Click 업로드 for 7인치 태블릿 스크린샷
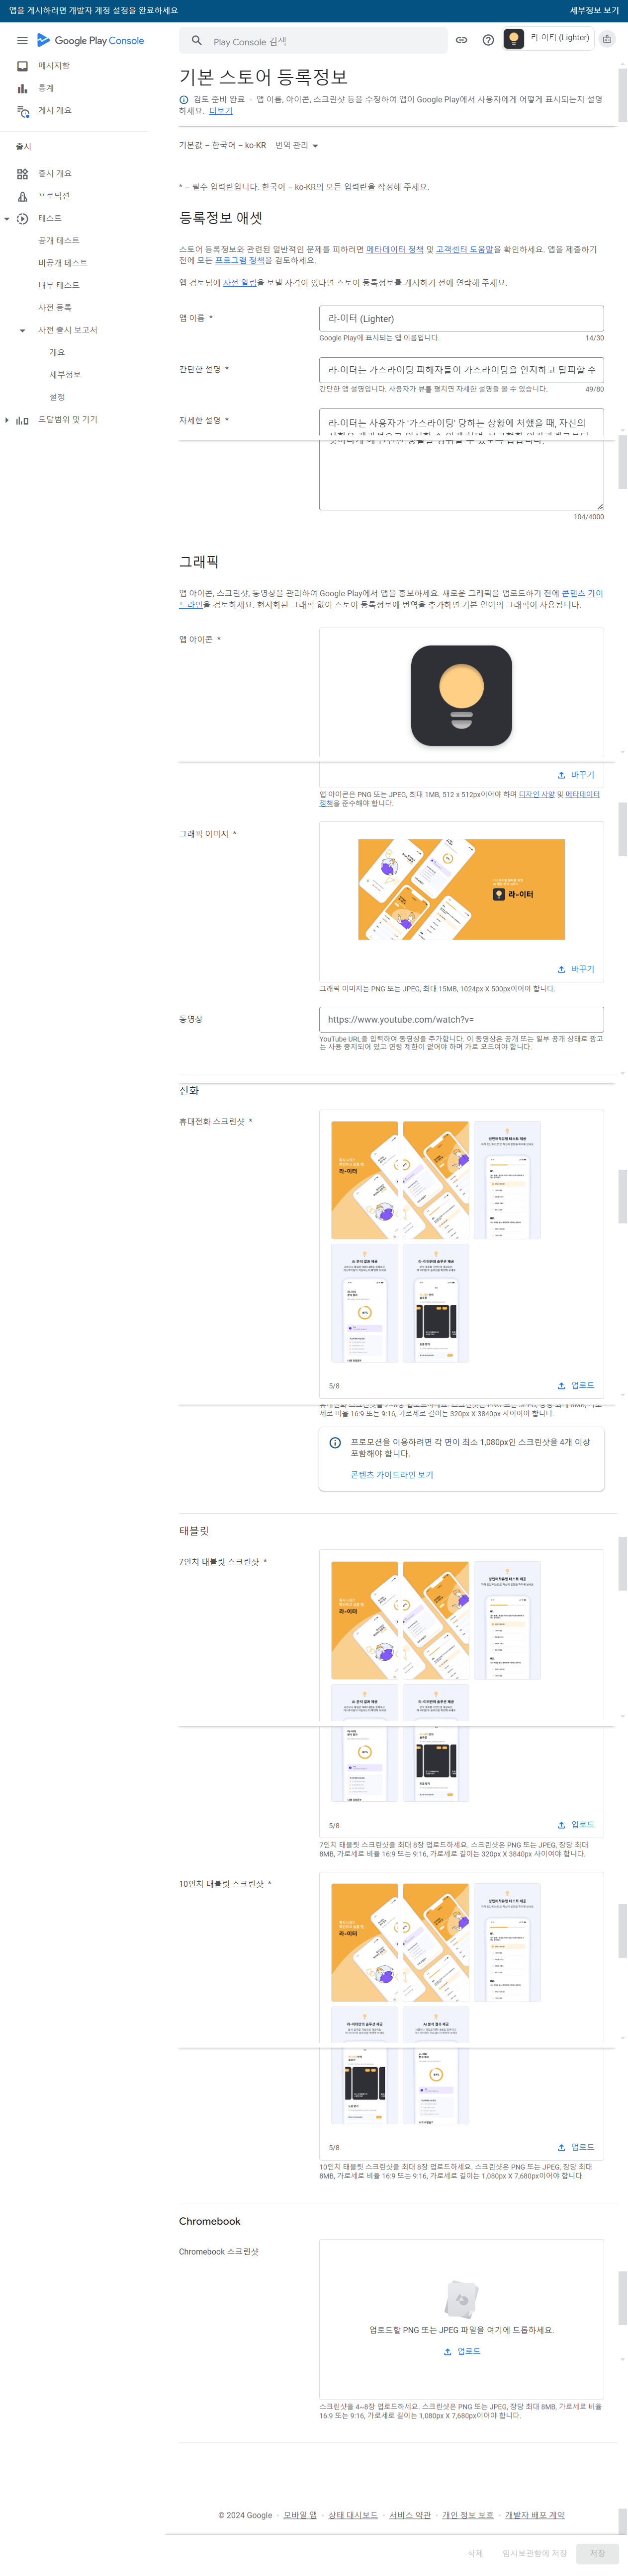Image resolution: width=628 pixels, height=2576 pixels. [576, 1825]
